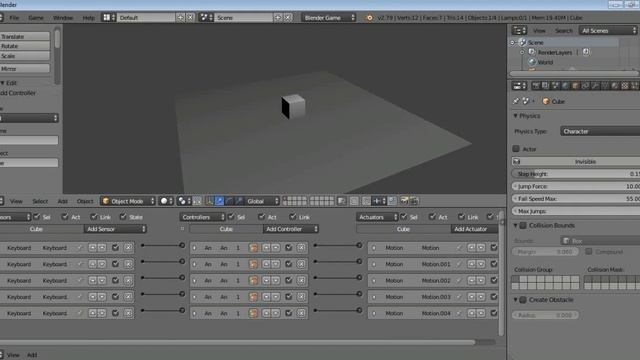This screenshot has width=640, height=360.
Task: Open the Global orientation dropdown
Action: [x=262, y=201]
